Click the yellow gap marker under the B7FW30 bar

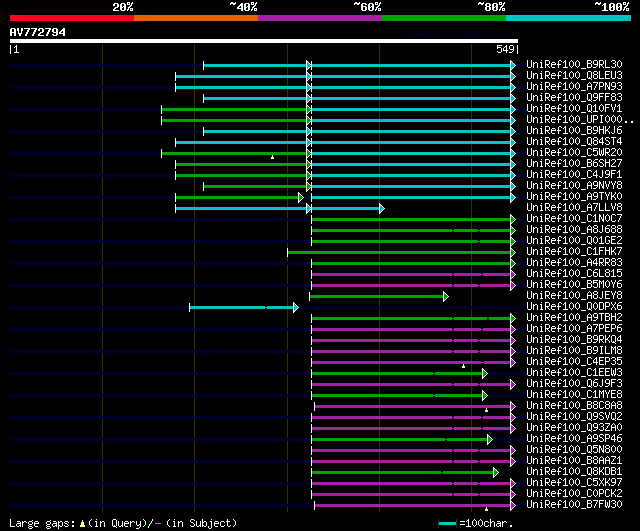(486, 509)
